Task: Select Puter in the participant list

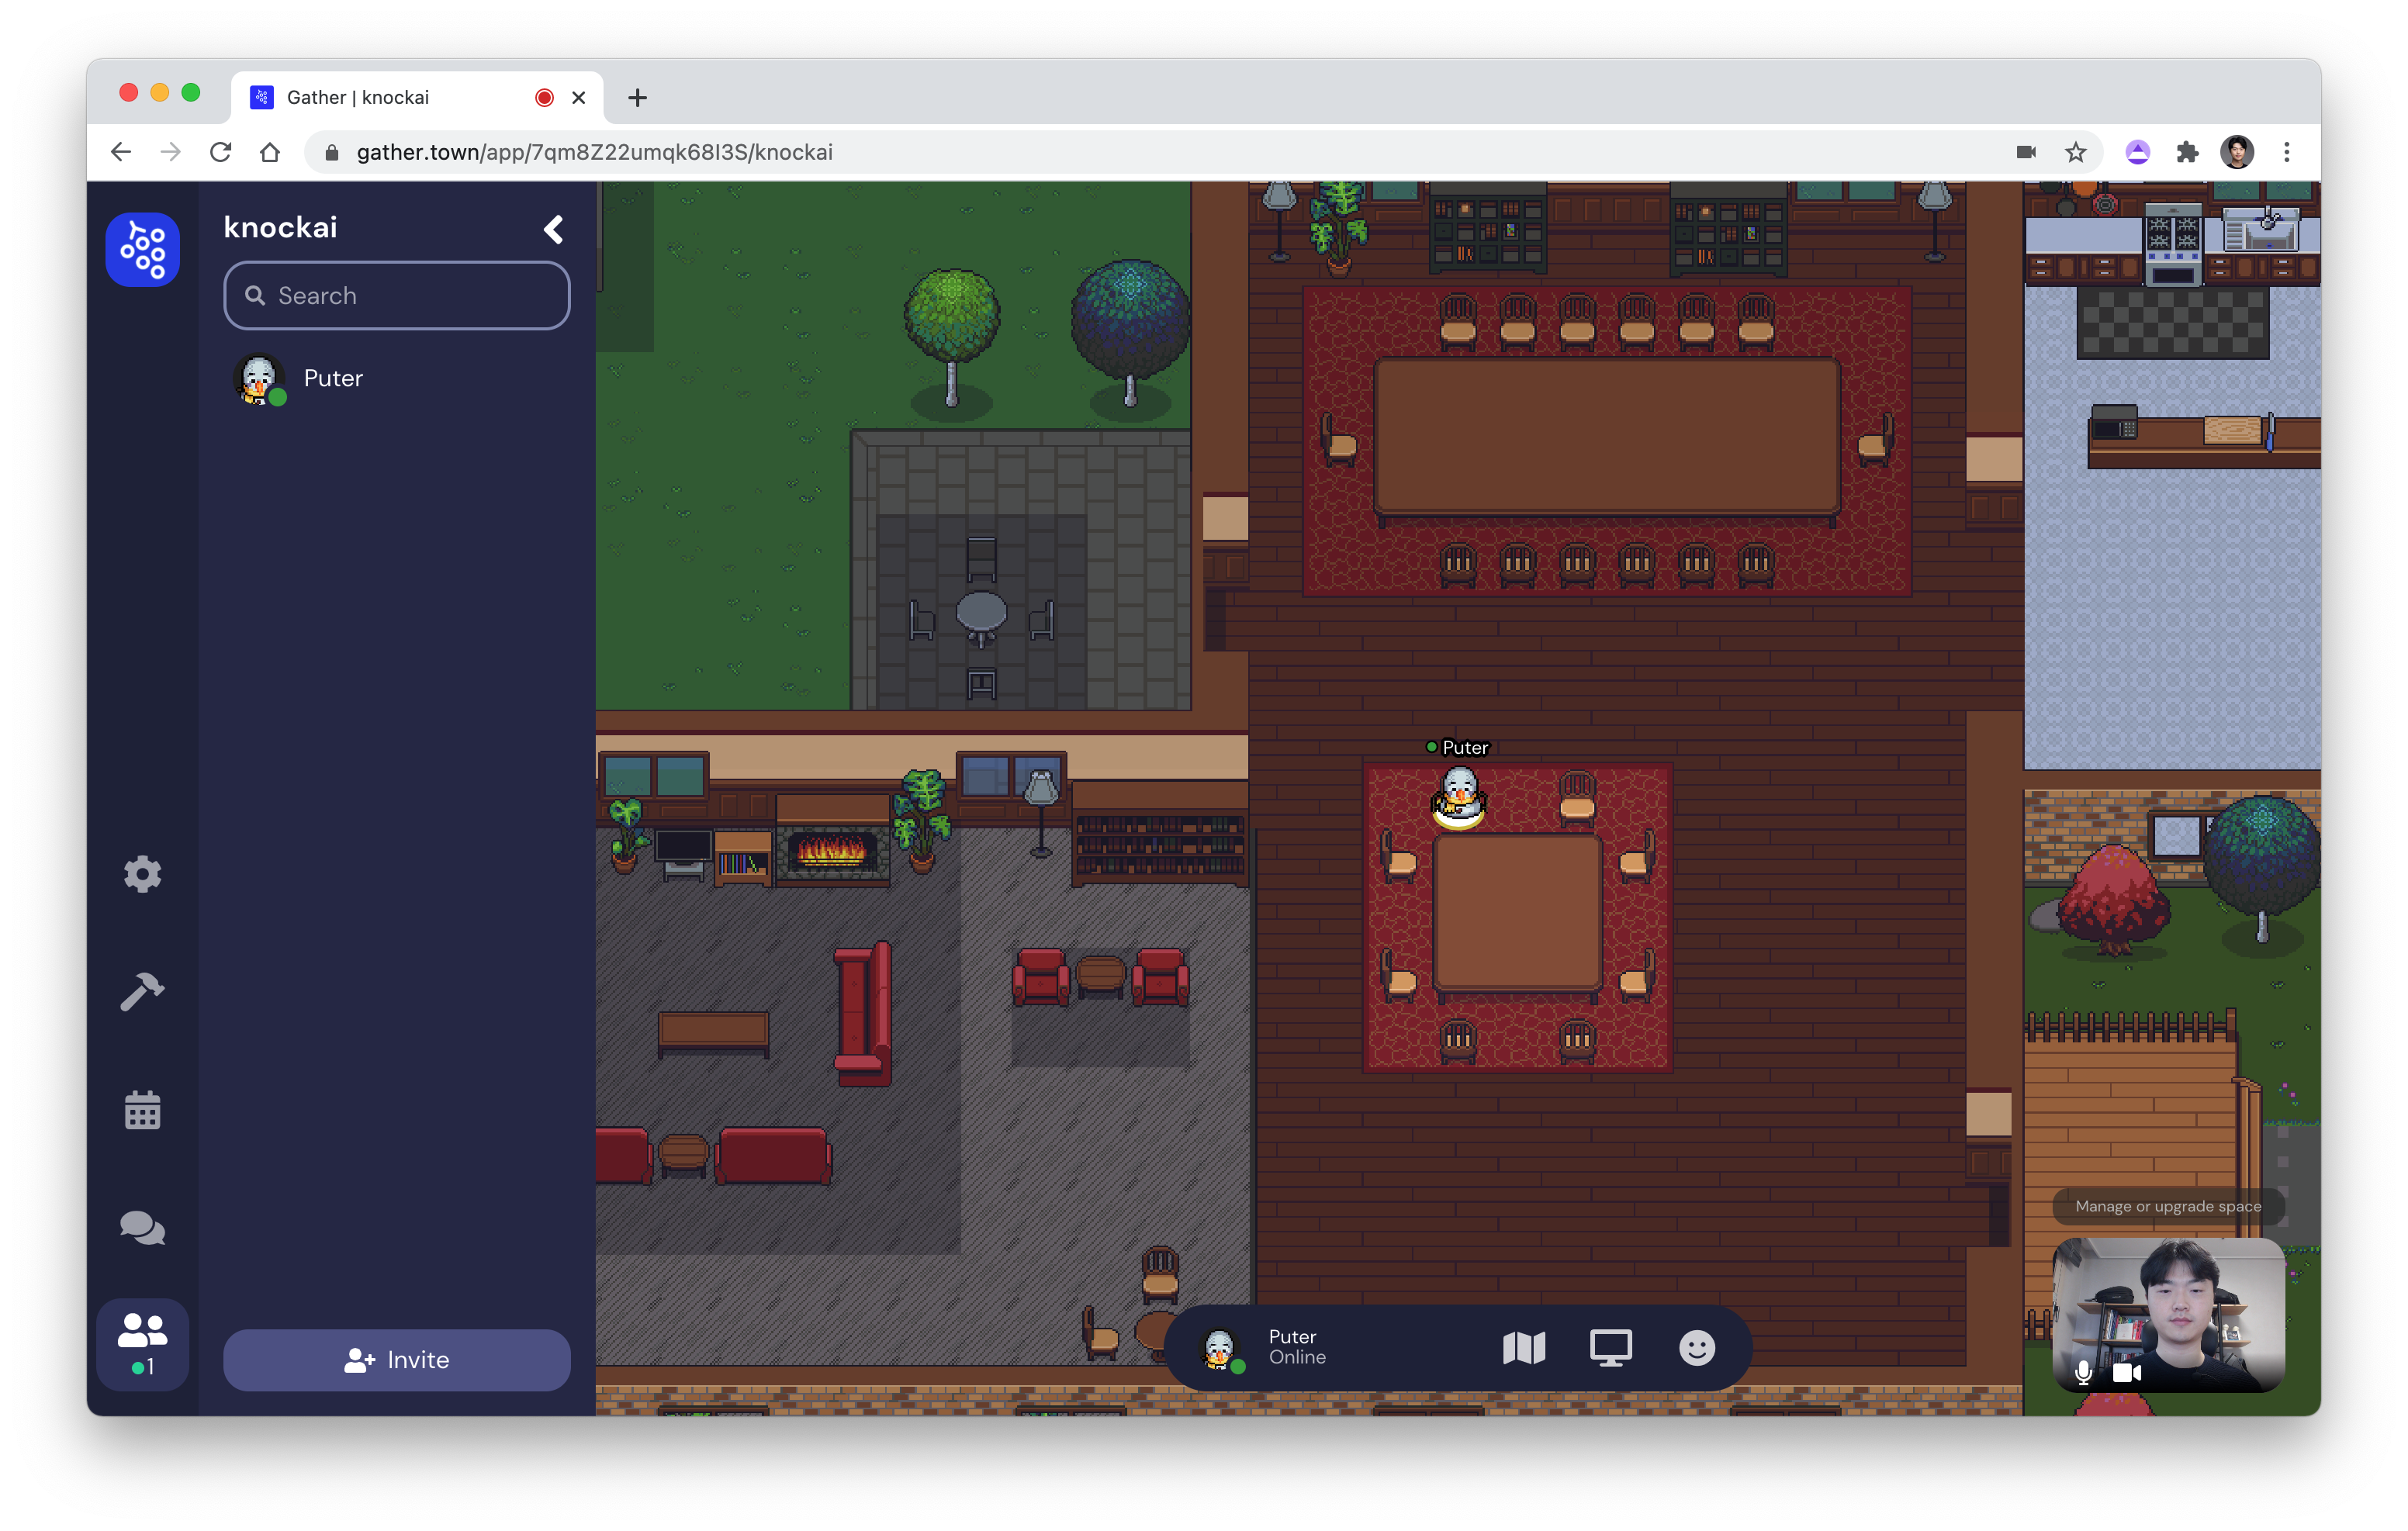Action: point(333,378)
